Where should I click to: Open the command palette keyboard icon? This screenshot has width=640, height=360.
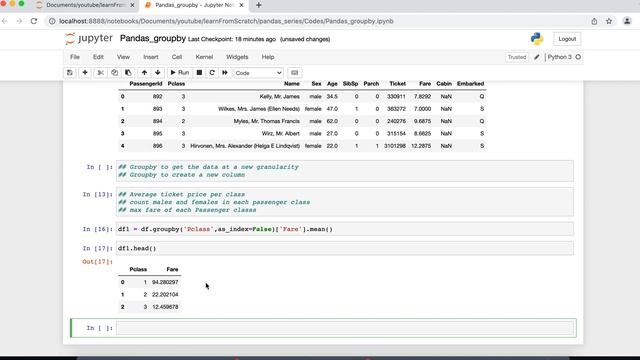(294, 73)
